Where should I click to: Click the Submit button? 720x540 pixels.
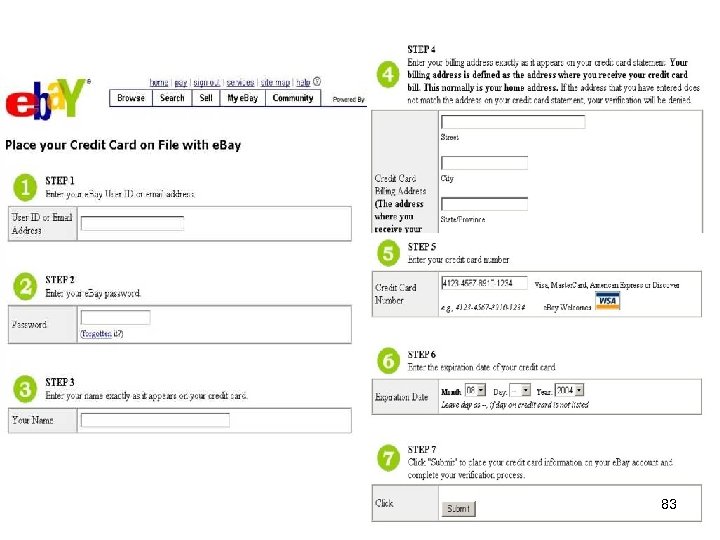458,509
